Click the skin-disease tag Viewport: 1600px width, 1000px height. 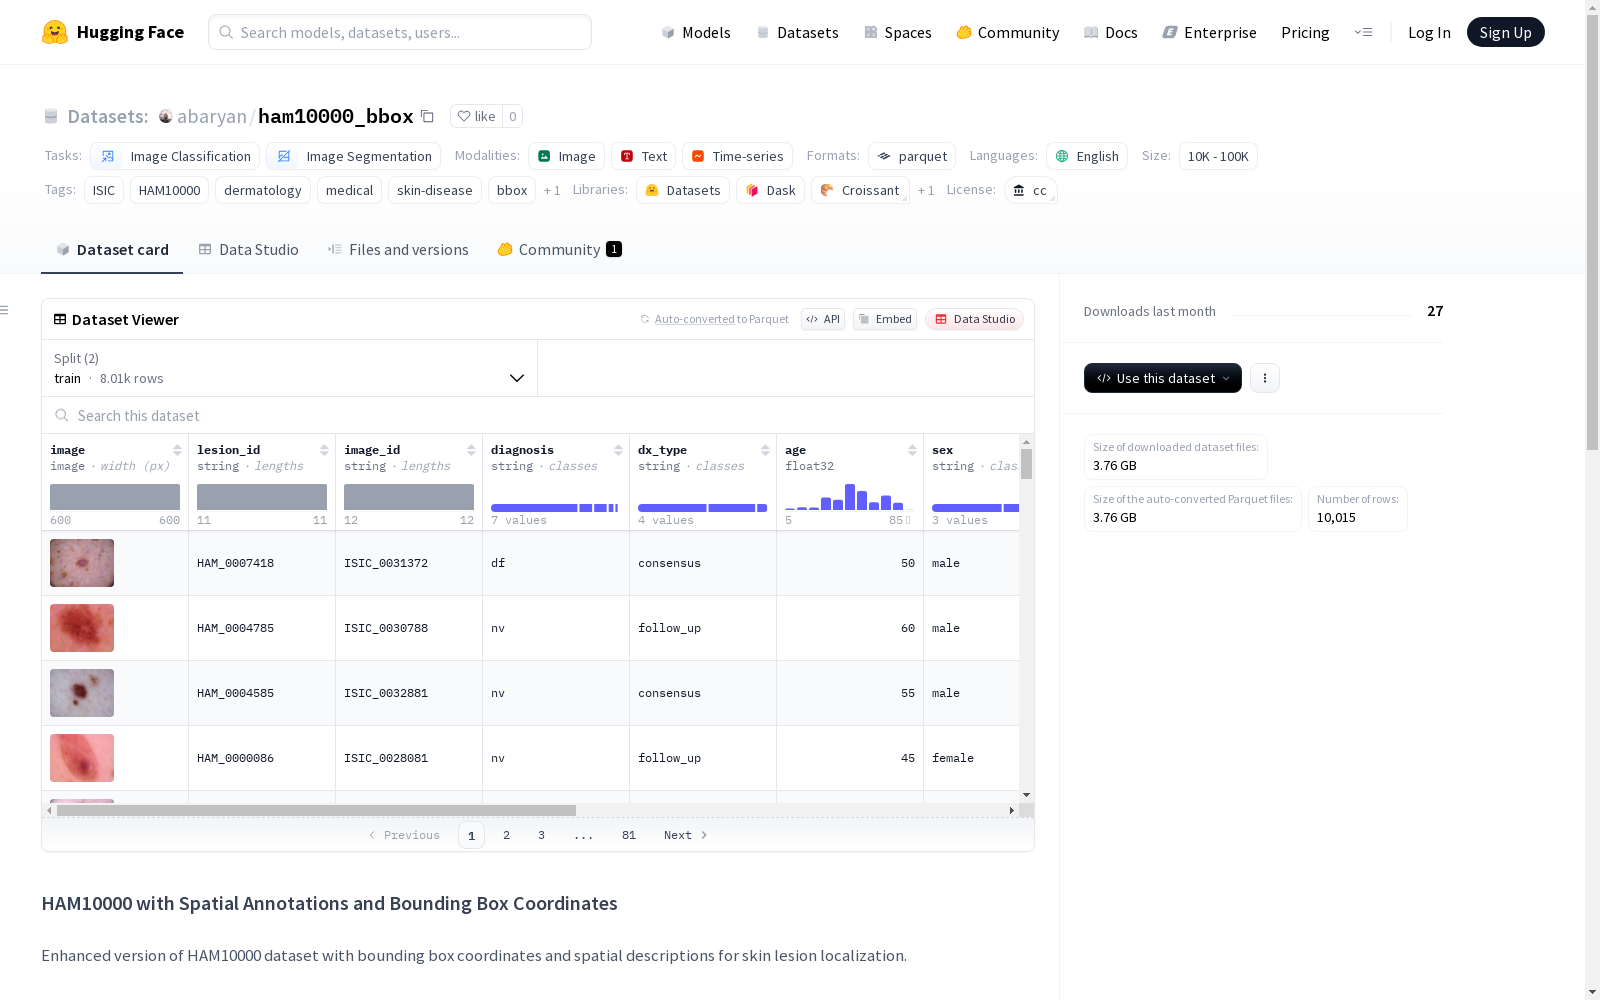(434, 190)
